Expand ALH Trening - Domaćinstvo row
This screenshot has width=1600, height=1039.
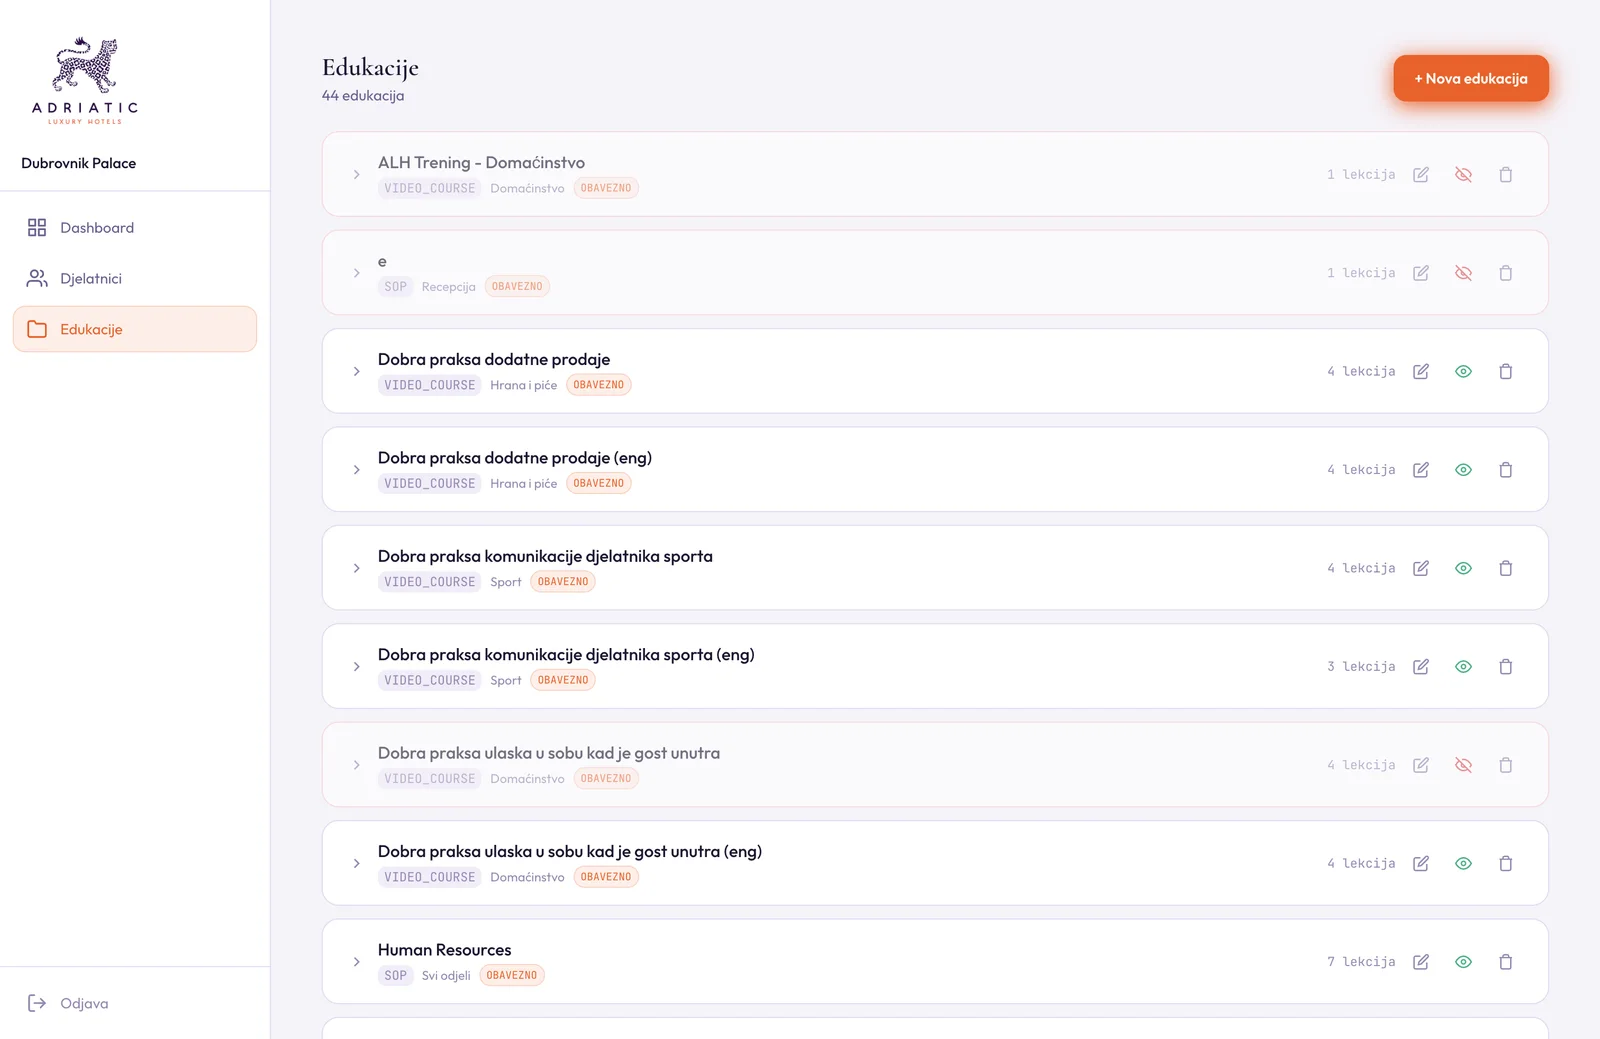click(x=356, y=175)
